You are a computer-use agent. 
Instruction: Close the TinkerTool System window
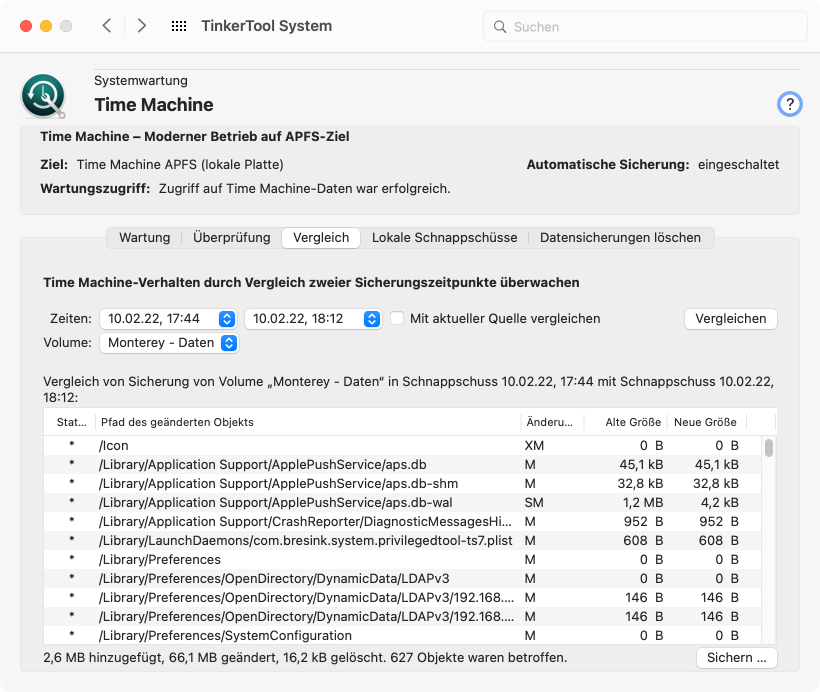[26, 26]
